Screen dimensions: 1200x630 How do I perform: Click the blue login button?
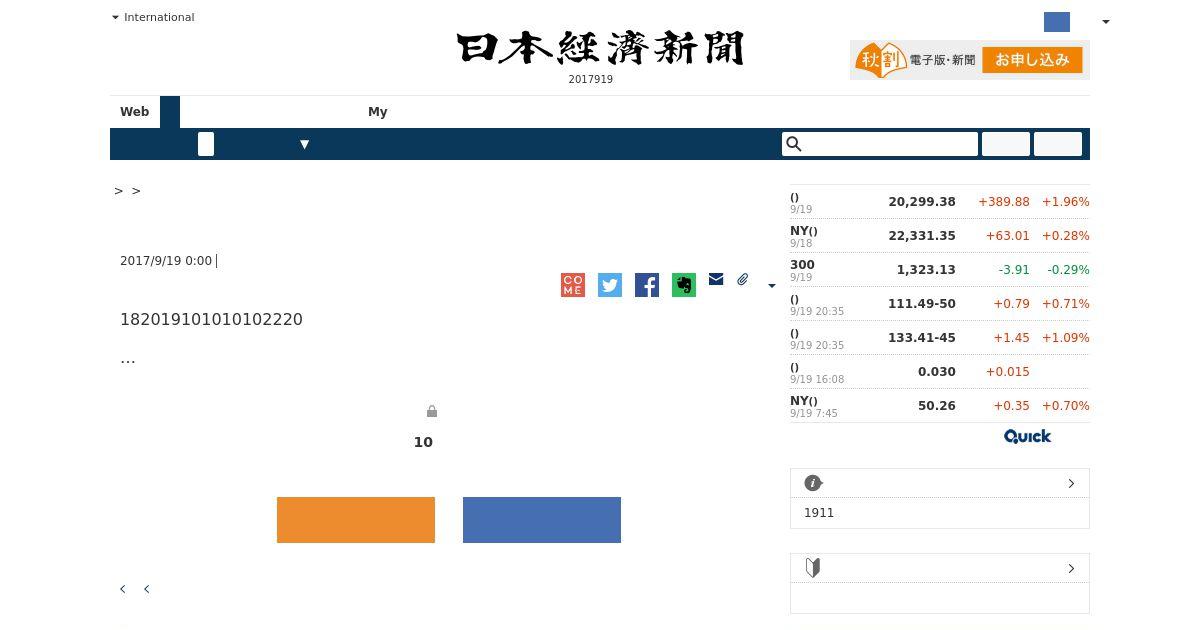click(542, 520)
